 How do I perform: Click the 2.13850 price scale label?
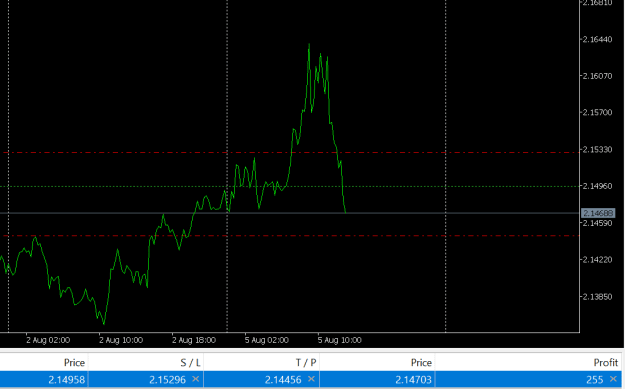coord(597,297)
